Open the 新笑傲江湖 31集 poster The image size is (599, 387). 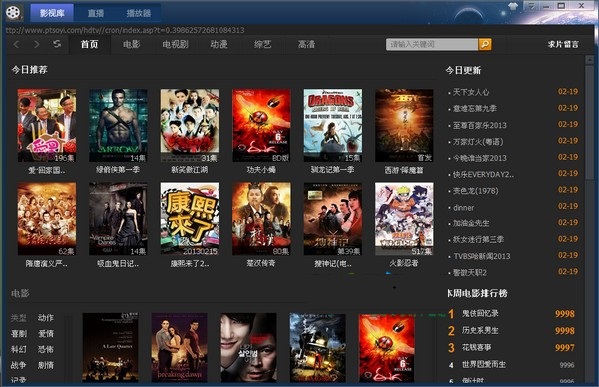coord(190,126)
